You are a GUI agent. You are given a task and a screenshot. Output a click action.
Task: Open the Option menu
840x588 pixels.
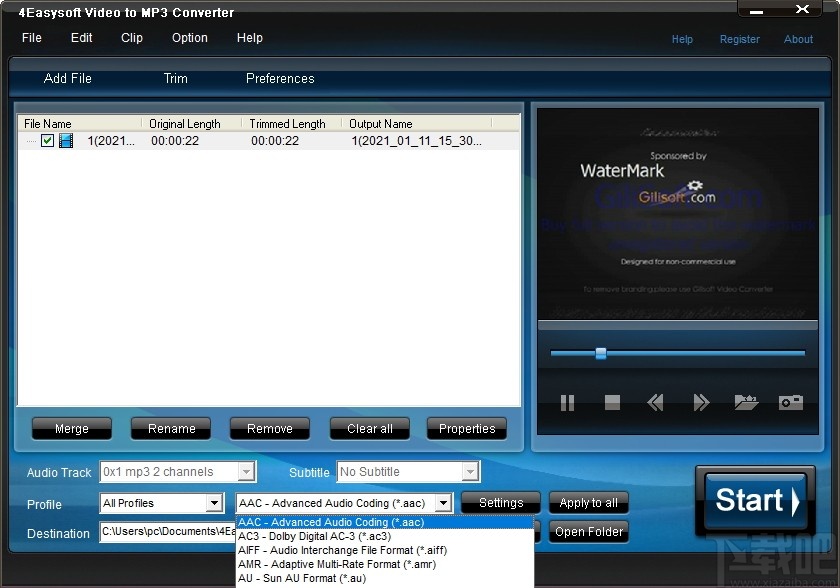pyautogui.click(x=189, y=38)
